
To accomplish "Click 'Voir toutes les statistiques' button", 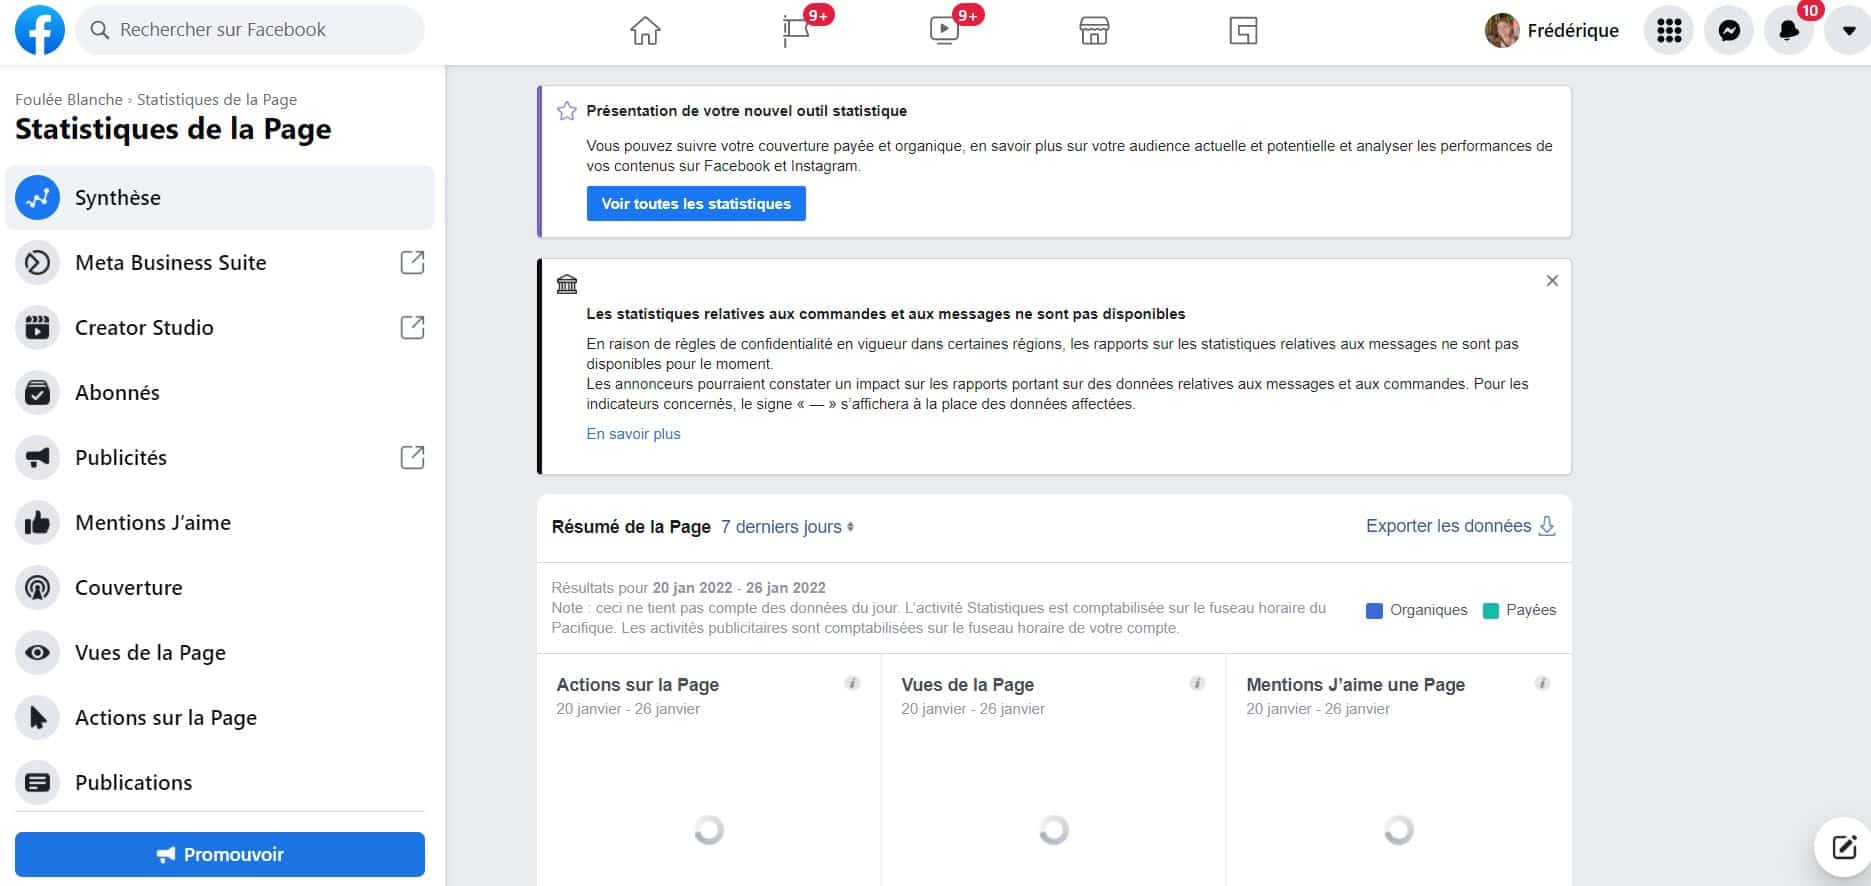I will click(x=696, y=204).
